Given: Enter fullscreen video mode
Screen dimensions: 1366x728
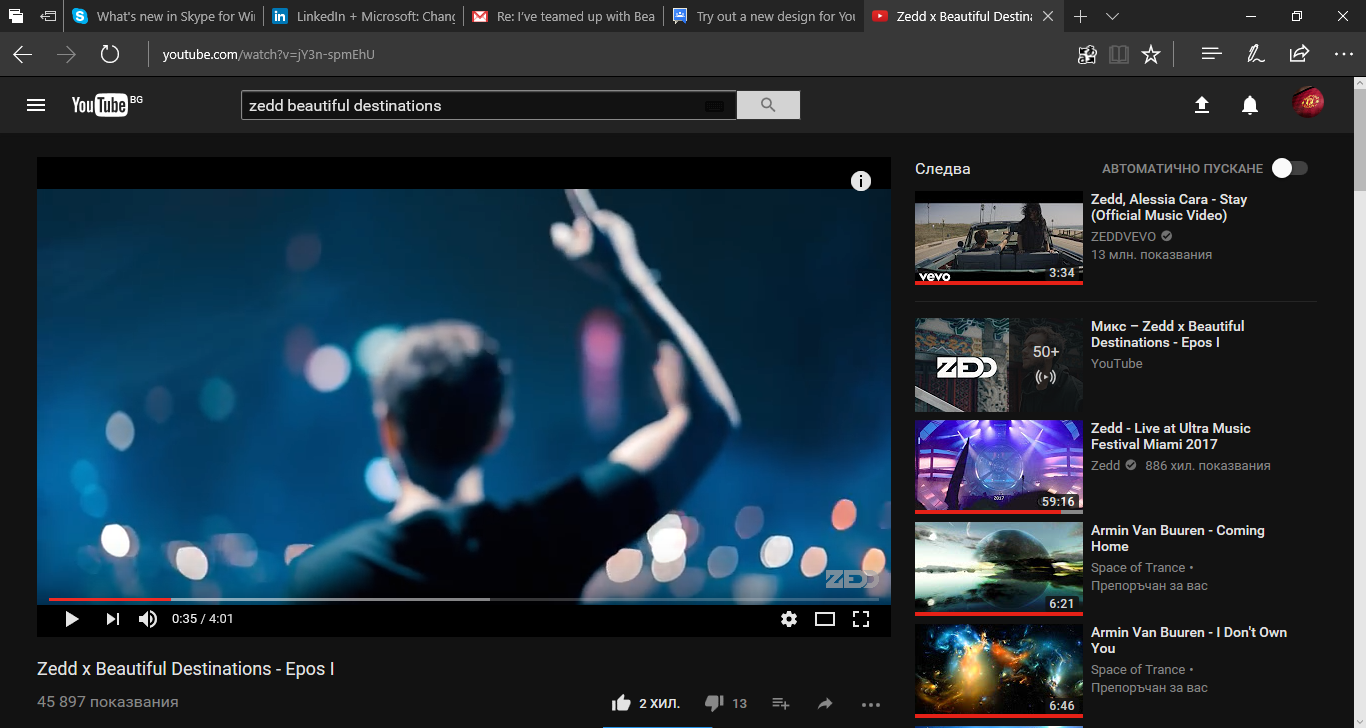Looking at the screenshot, I should pos(861,619).
